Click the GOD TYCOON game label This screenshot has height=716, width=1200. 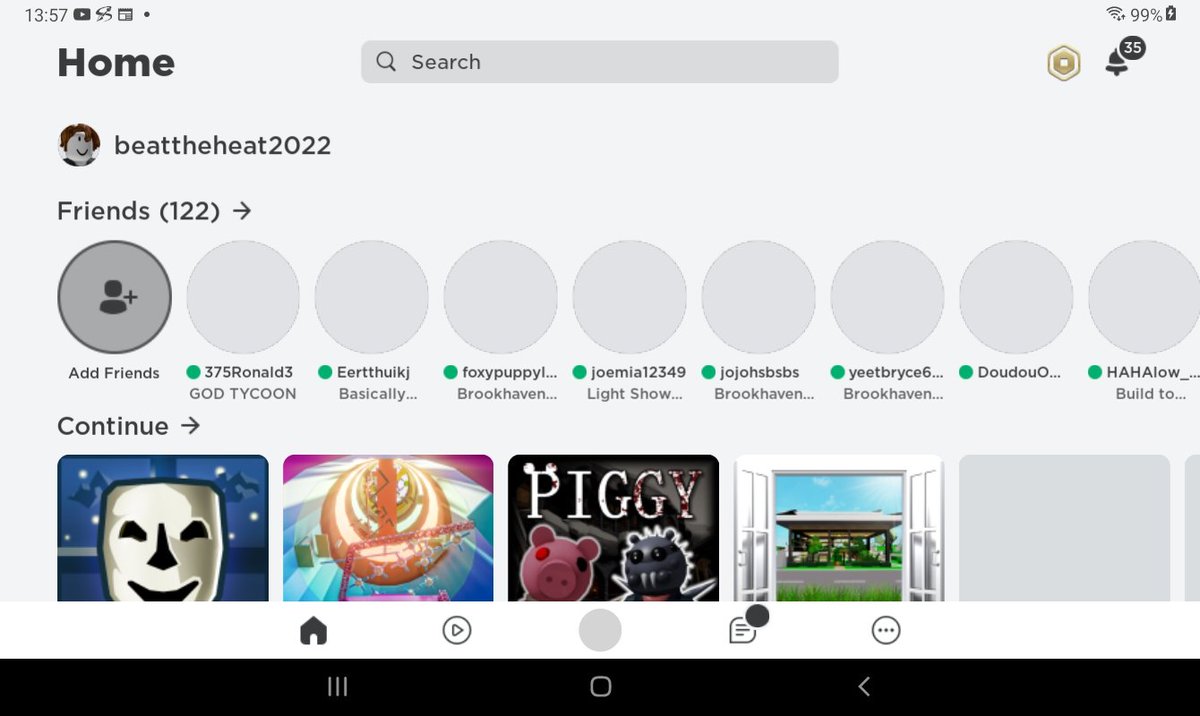point(243,394)
